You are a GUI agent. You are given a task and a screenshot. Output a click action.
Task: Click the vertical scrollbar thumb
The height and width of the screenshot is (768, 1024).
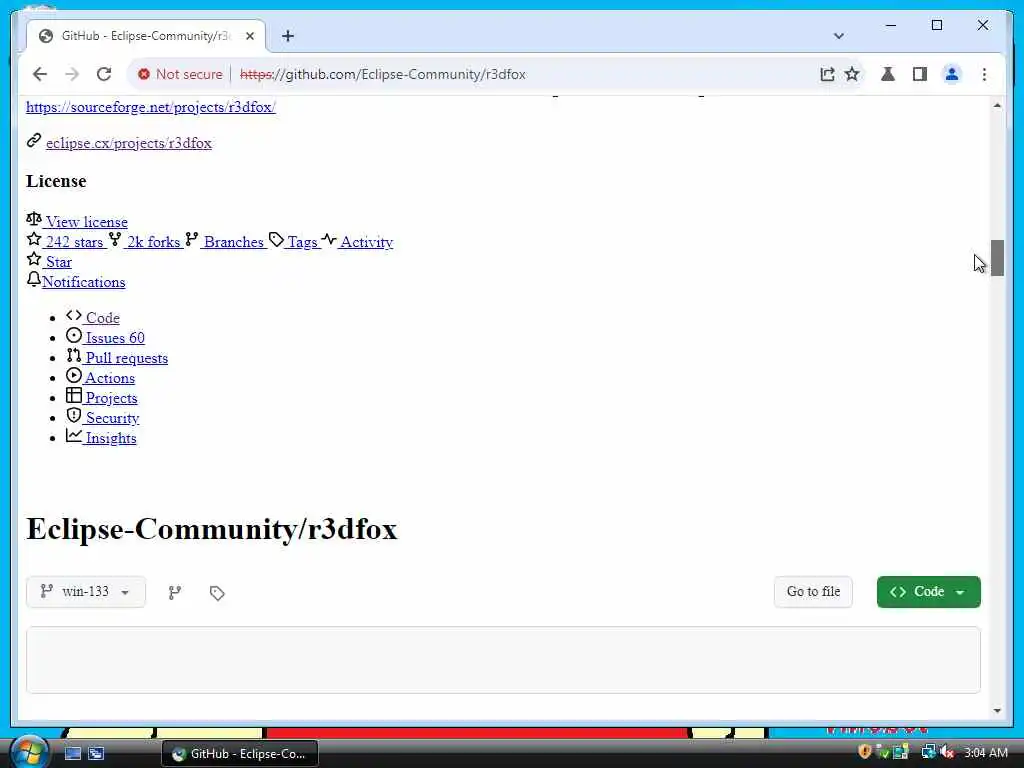997,258
